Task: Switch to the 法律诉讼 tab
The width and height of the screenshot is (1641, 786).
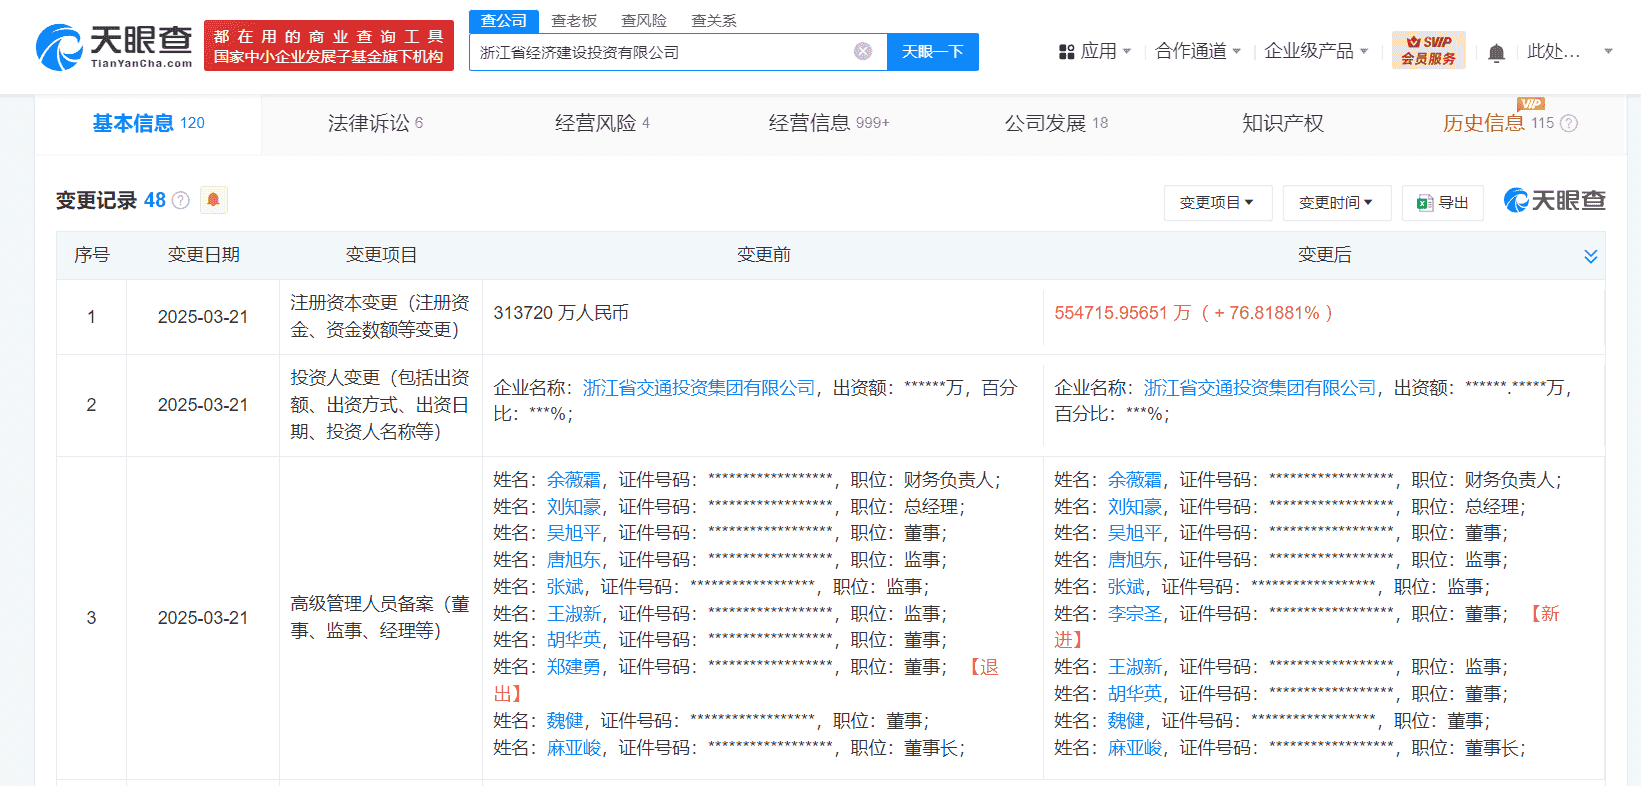Action: [x=375, y=123]
